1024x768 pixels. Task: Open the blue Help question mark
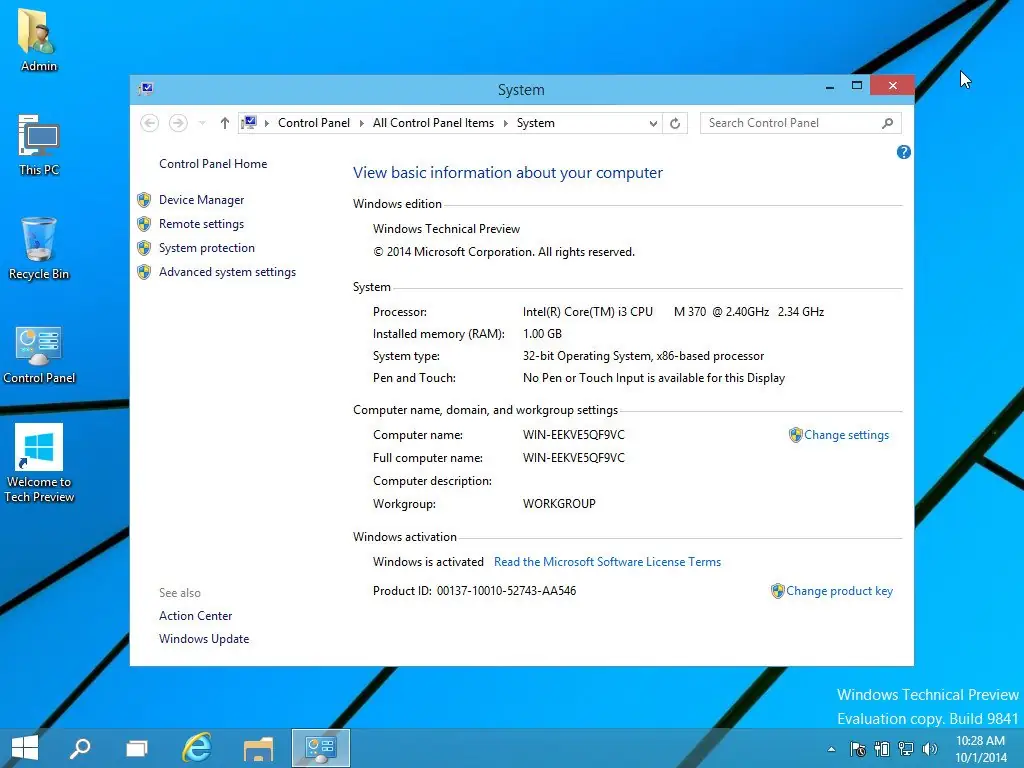point(903,151)
